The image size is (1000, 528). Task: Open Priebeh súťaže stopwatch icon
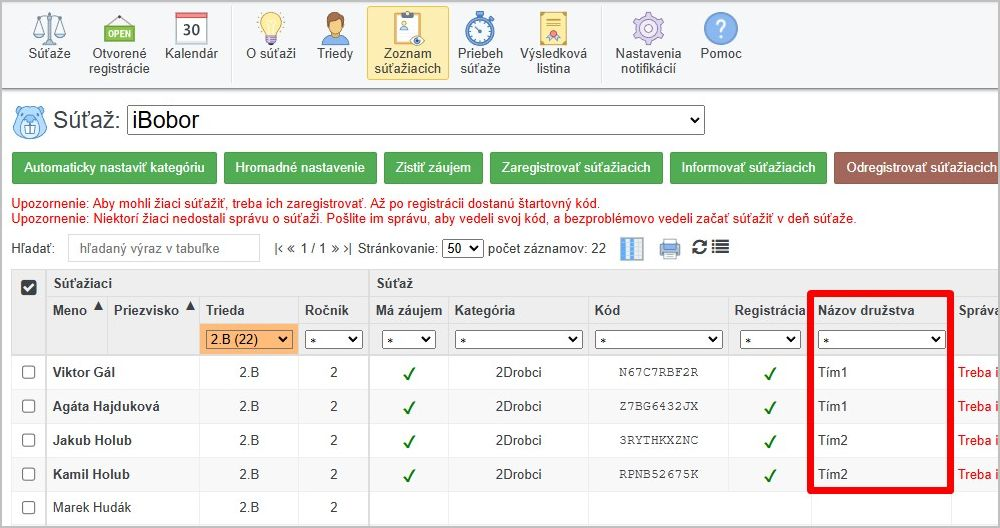[x=480, y=44]
